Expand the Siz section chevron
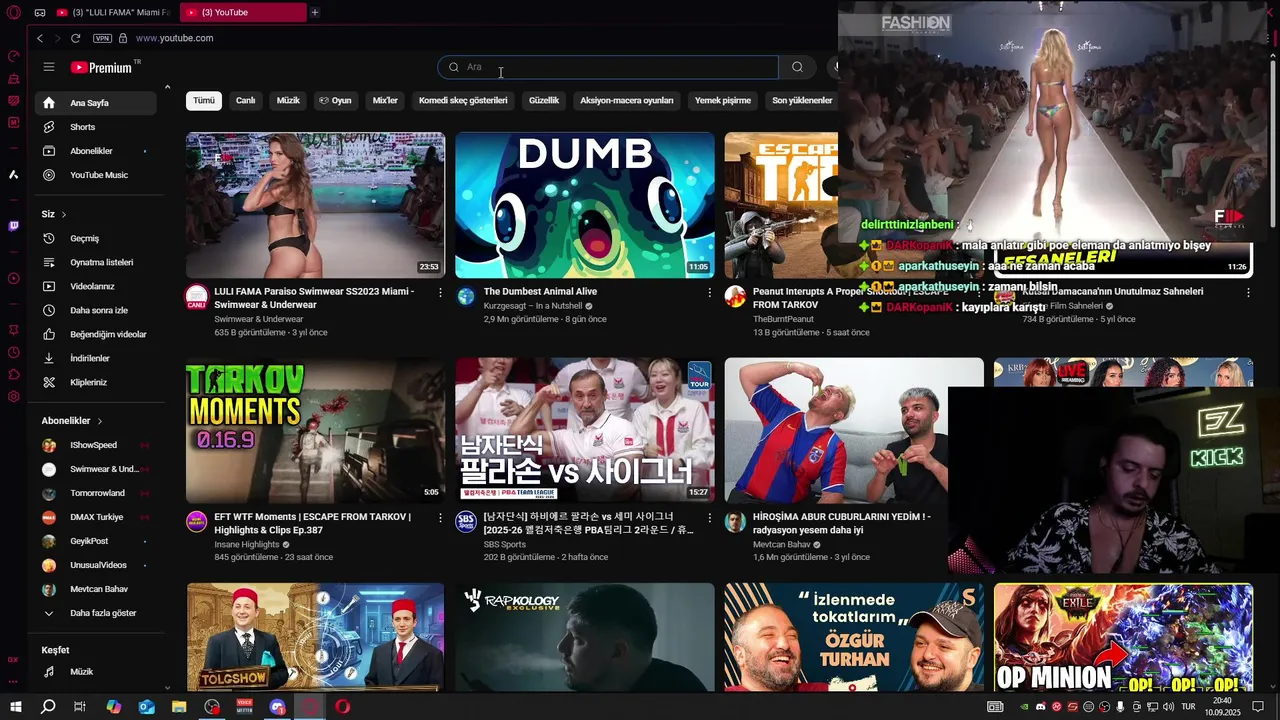The width and height of the screenshot is (1280, 720). (64, 214)
